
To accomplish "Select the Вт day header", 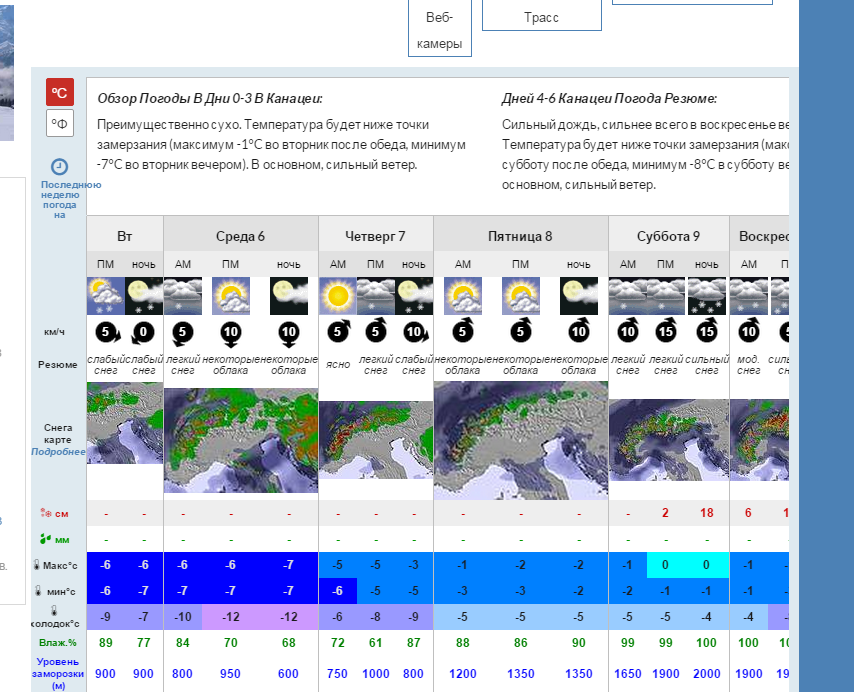I will pyautogui.click(x=125, y=236).
